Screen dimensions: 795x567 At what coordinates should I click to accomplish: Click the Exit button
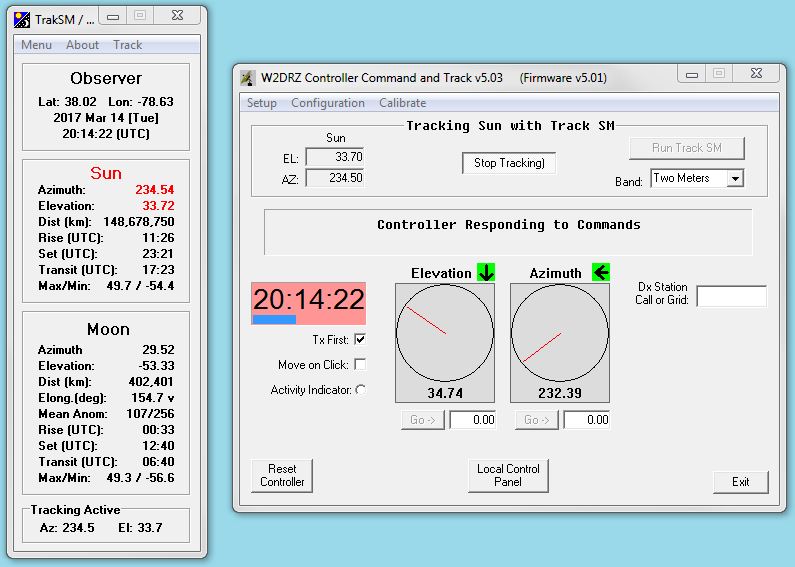pos(740,482)
